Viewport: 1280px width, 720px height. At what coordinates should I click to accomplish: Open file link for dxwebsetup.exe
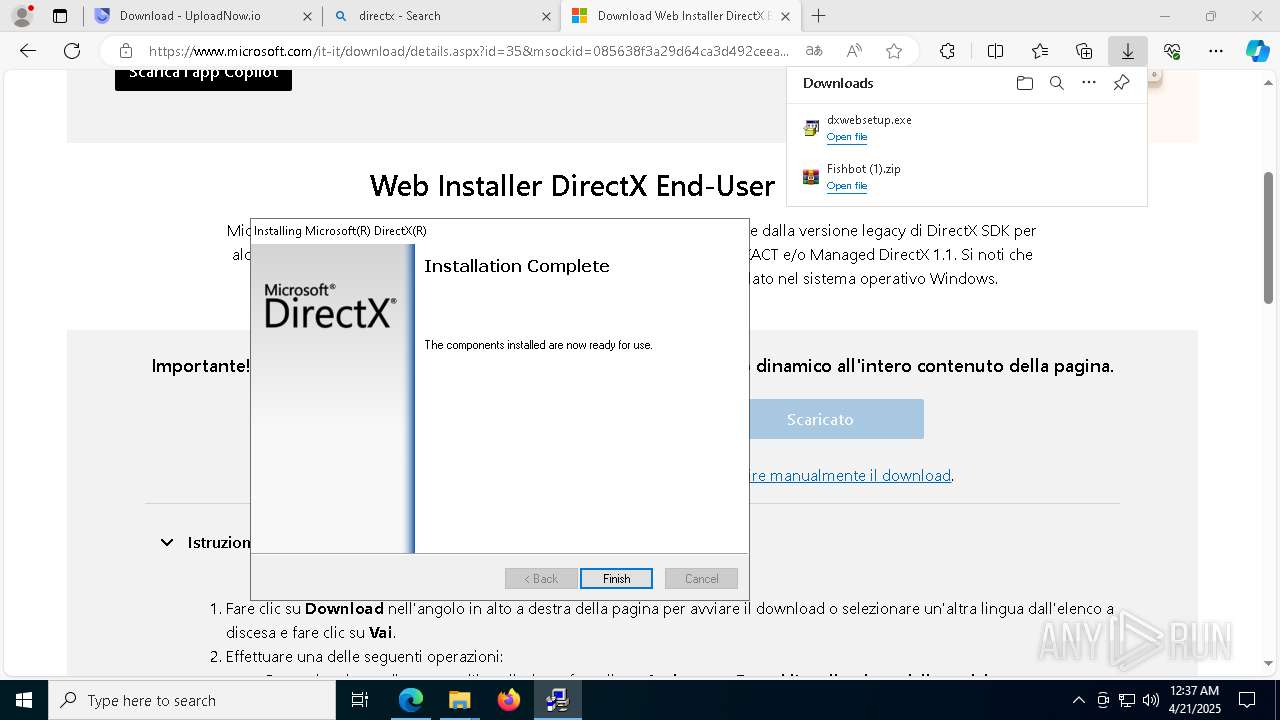point(846,137)
